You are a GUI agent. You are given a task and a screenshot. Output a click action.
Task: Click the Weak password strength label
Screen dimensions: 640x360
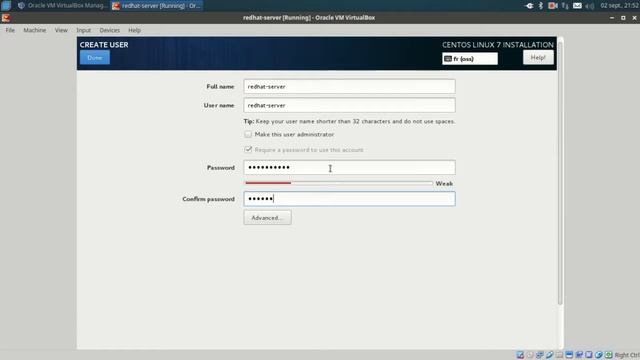[444, 184]
